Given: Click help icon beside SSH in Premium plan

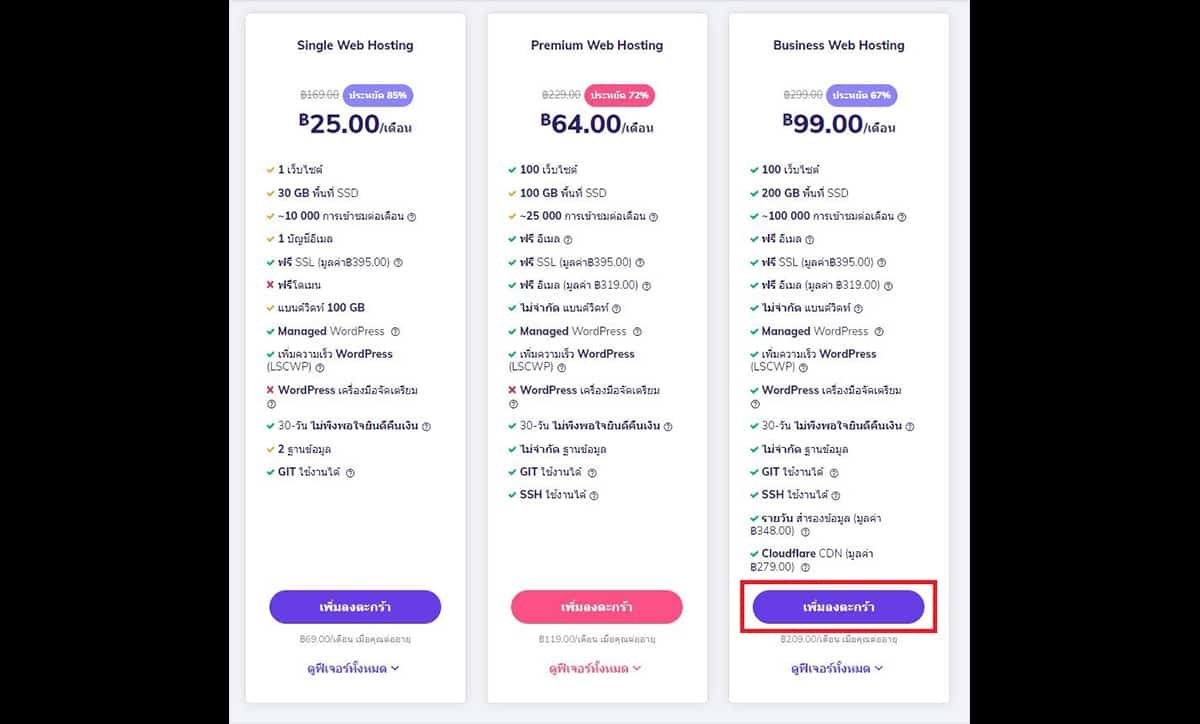Looking at the screenshot, I should [594, 495].
